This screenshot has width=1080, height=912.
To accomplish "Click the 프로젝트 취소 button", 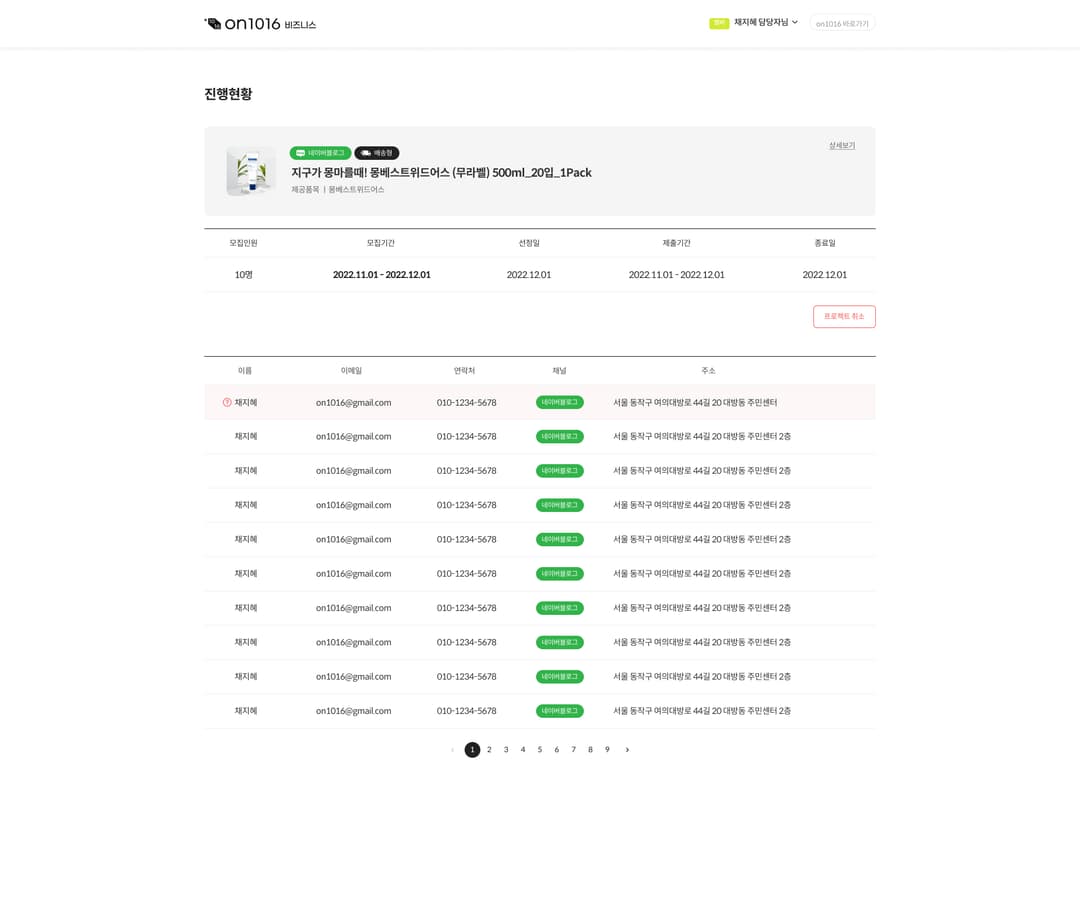I will [x=844, y=317].
